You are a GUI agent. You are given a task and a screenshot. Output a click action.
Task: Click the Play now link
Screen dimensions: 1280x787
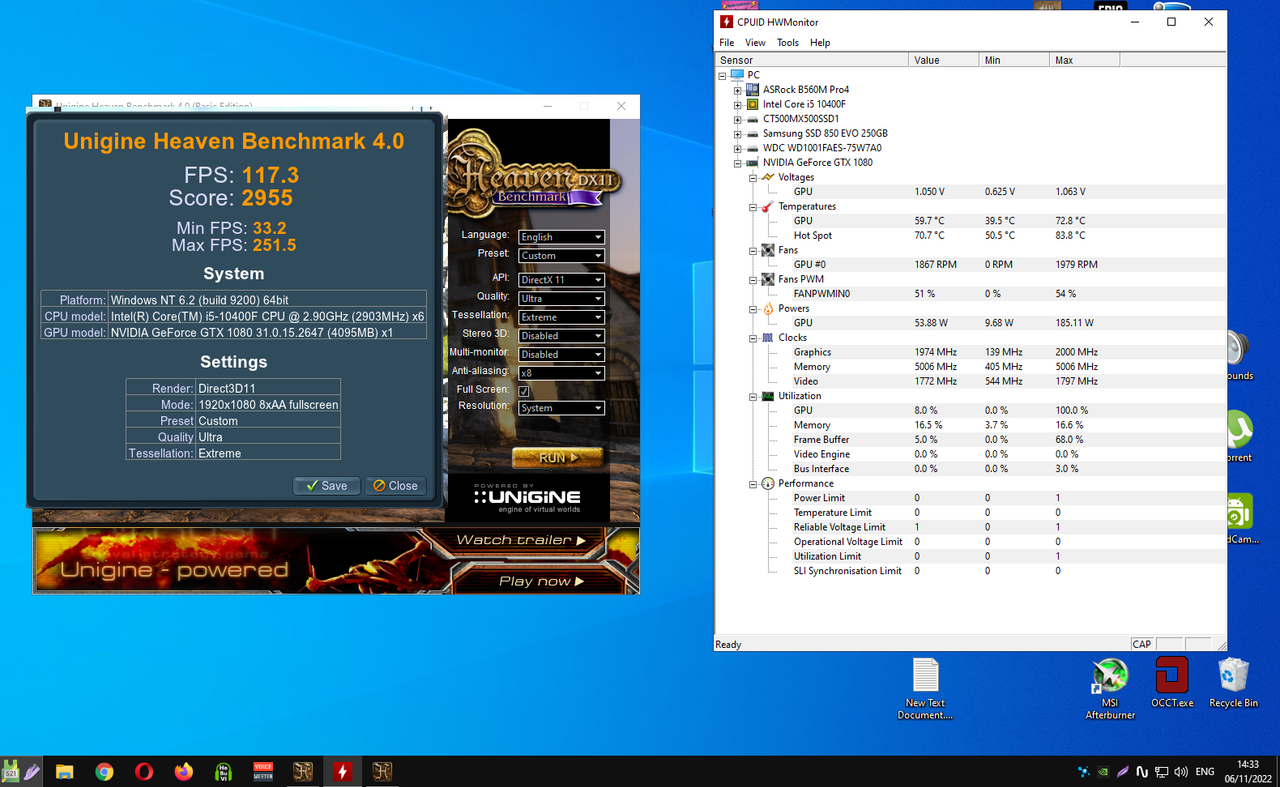click(541, 581)
